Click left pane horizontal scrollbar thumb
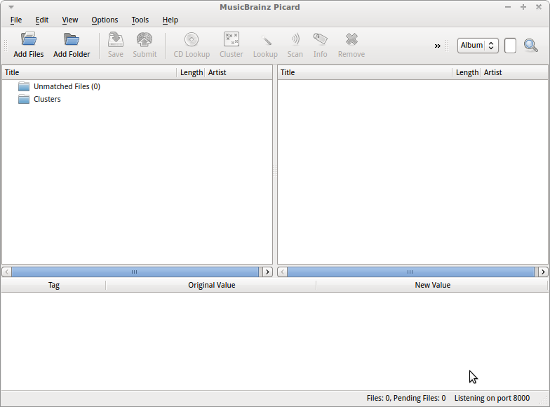 (x=135, y=272)
